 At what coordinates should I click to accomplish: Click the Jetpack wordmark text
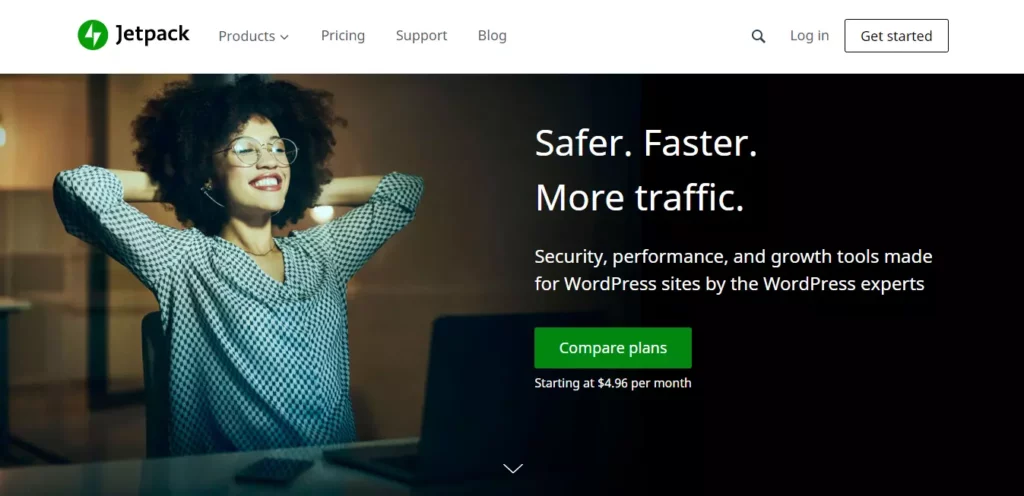tap(152, 35)
